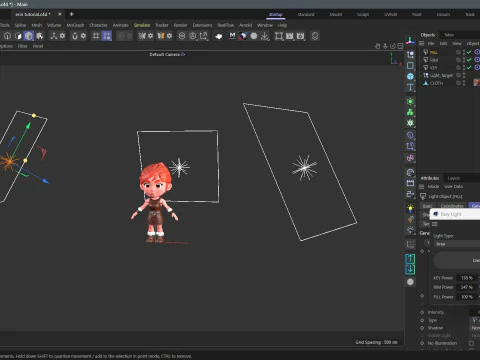Switch to the Takes tab

449,35
